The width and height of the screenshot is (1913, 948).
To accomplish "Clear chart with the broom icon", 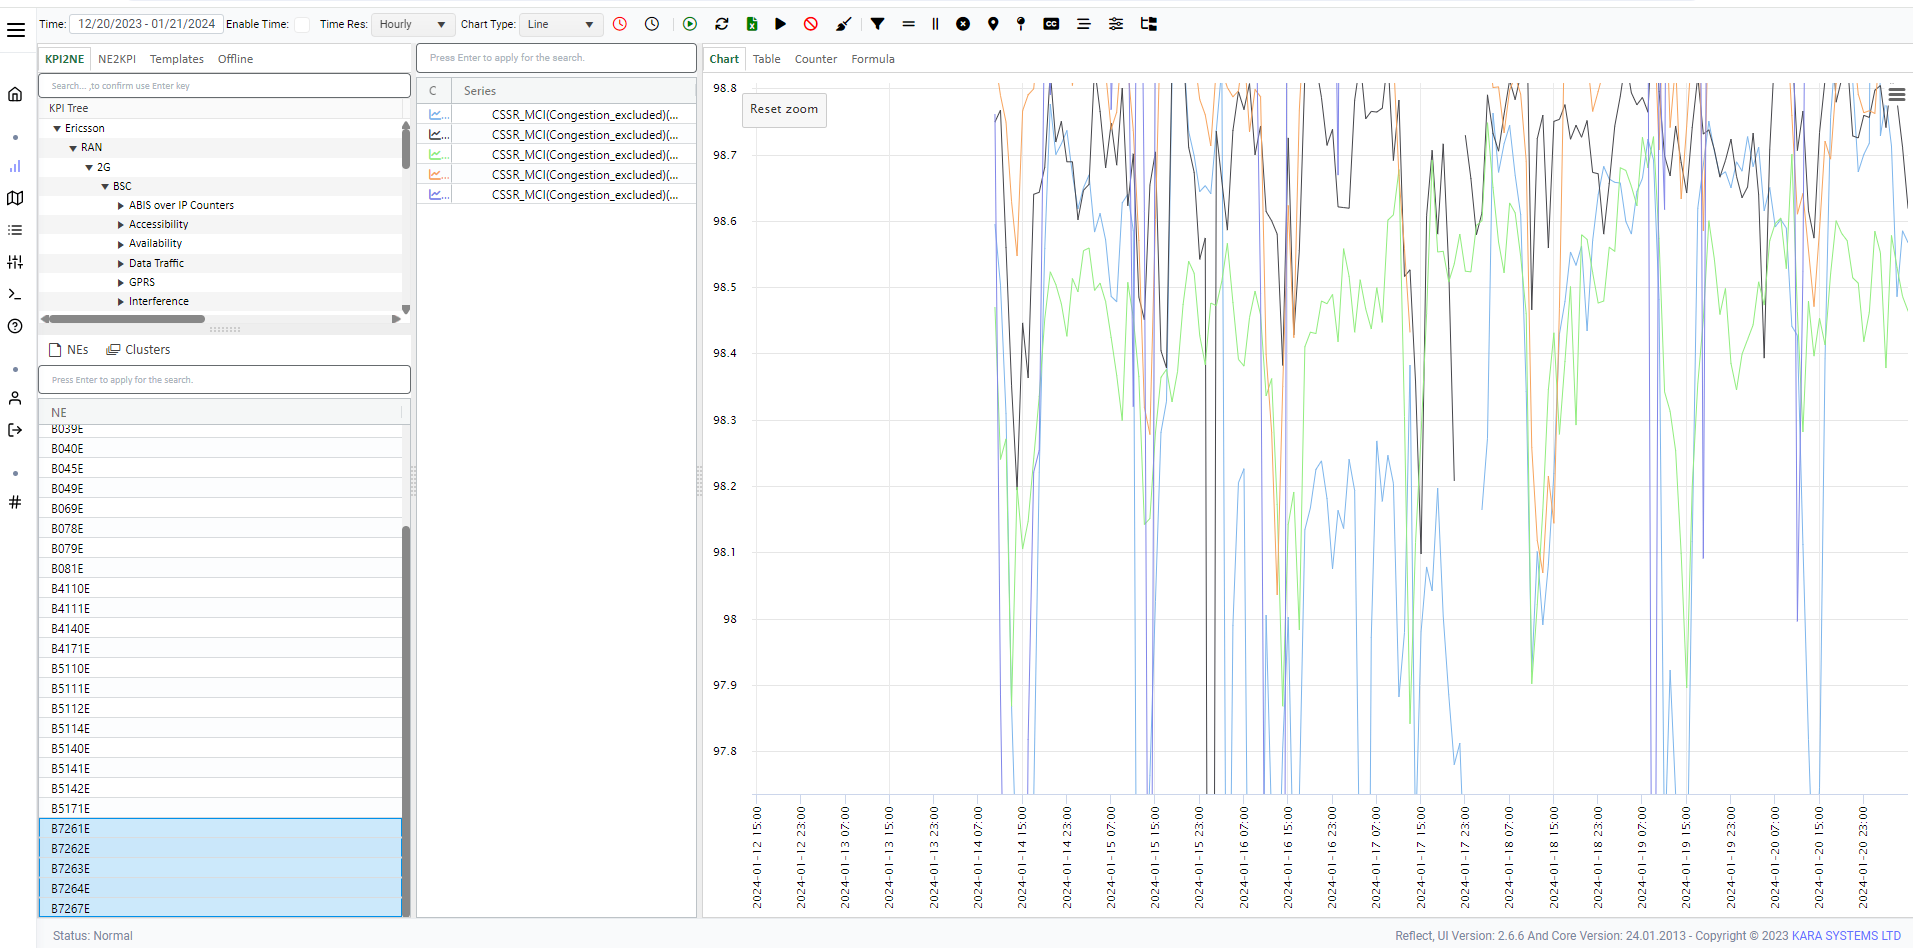I will point(844,24).
